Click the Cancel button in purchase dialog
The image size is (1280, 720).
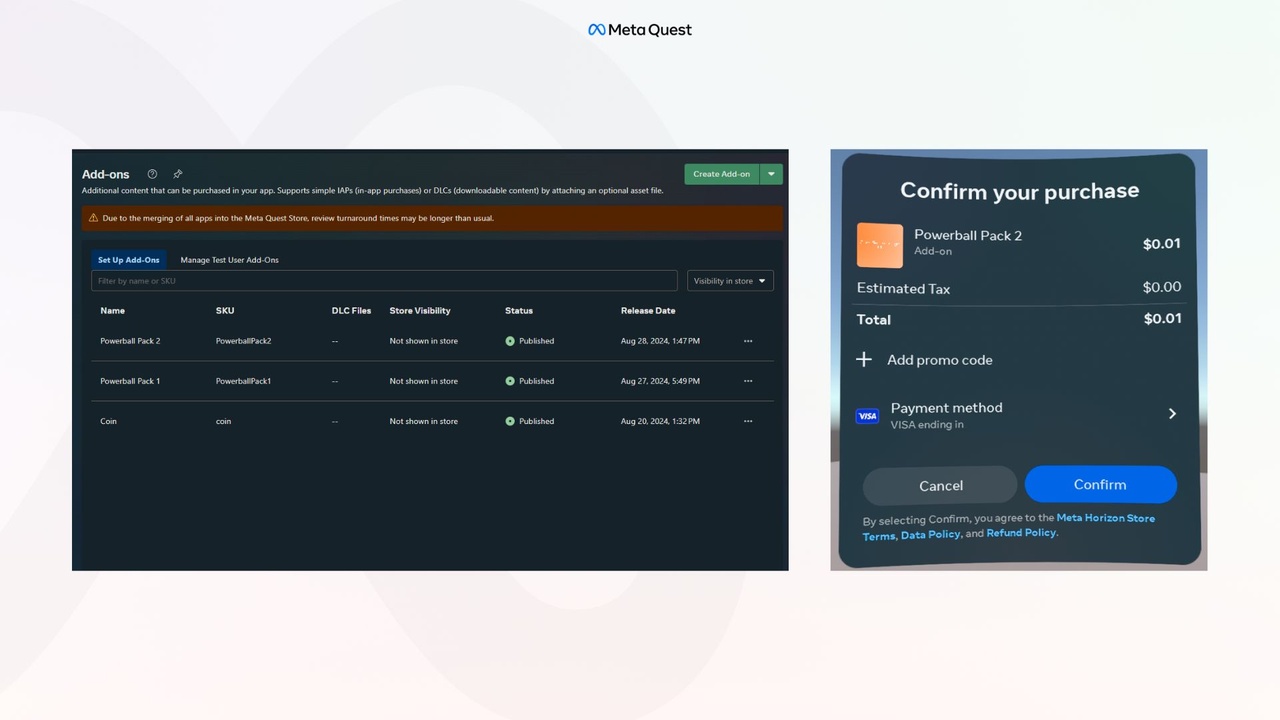940,485
